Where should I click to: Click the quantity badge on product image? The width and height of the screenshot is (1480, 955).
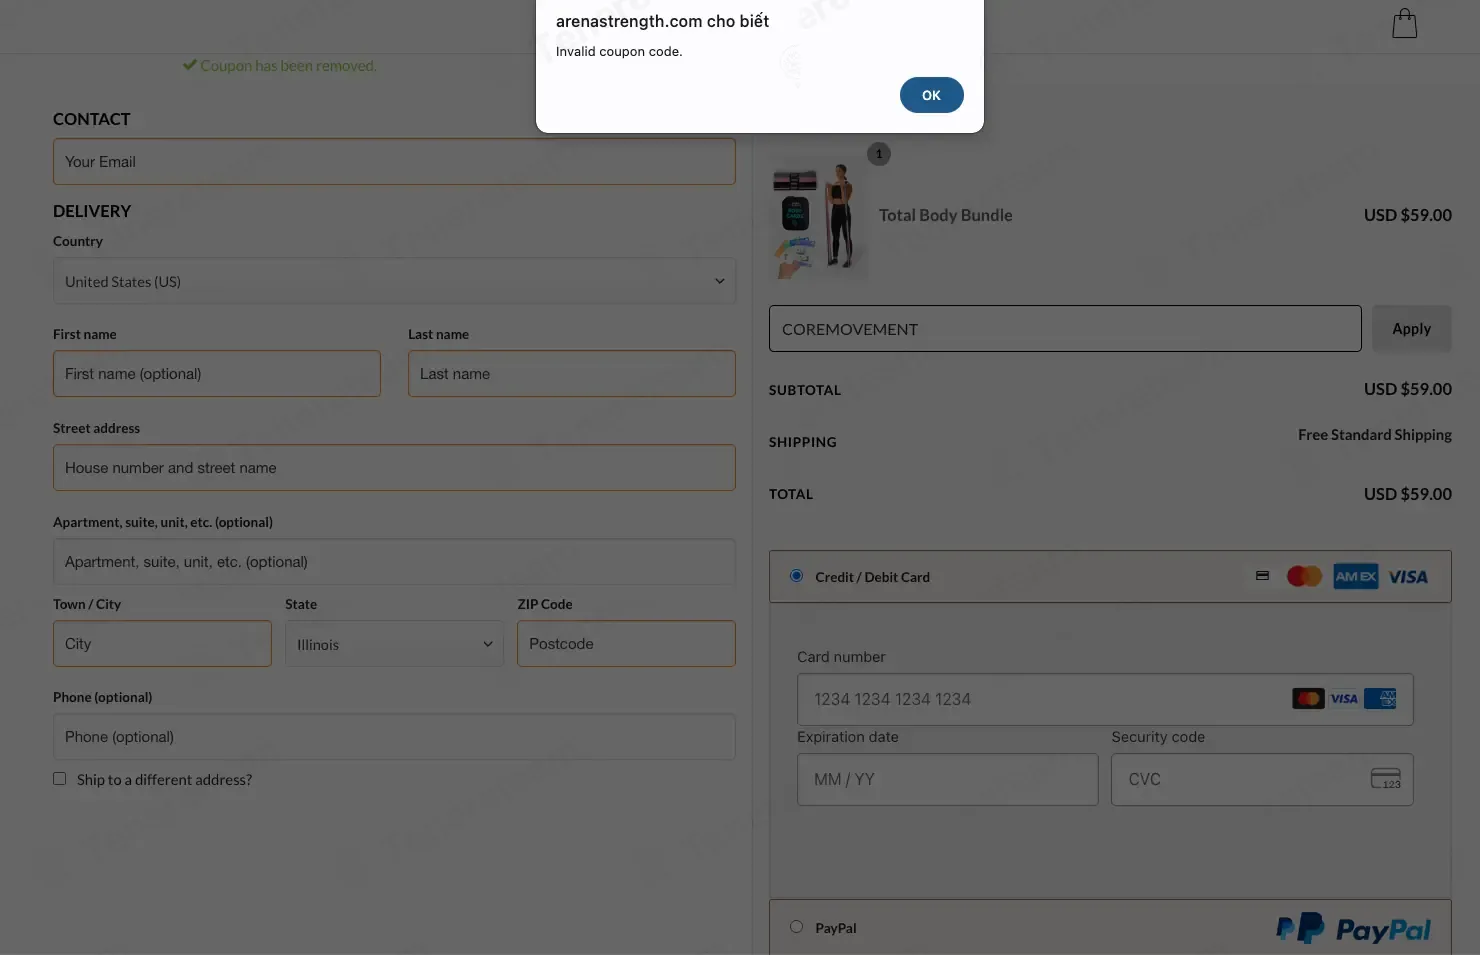click(879, 154)
